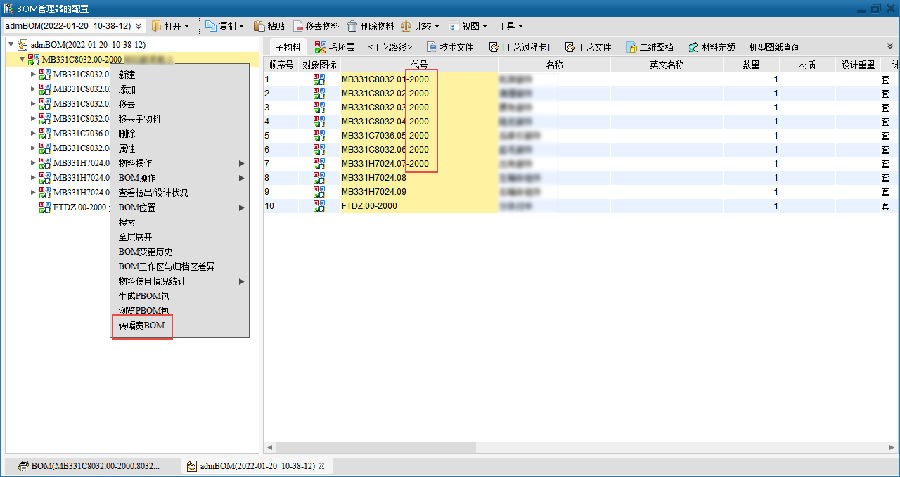Click the FTDZ.00-2000 tree node icon

[45, 207]
